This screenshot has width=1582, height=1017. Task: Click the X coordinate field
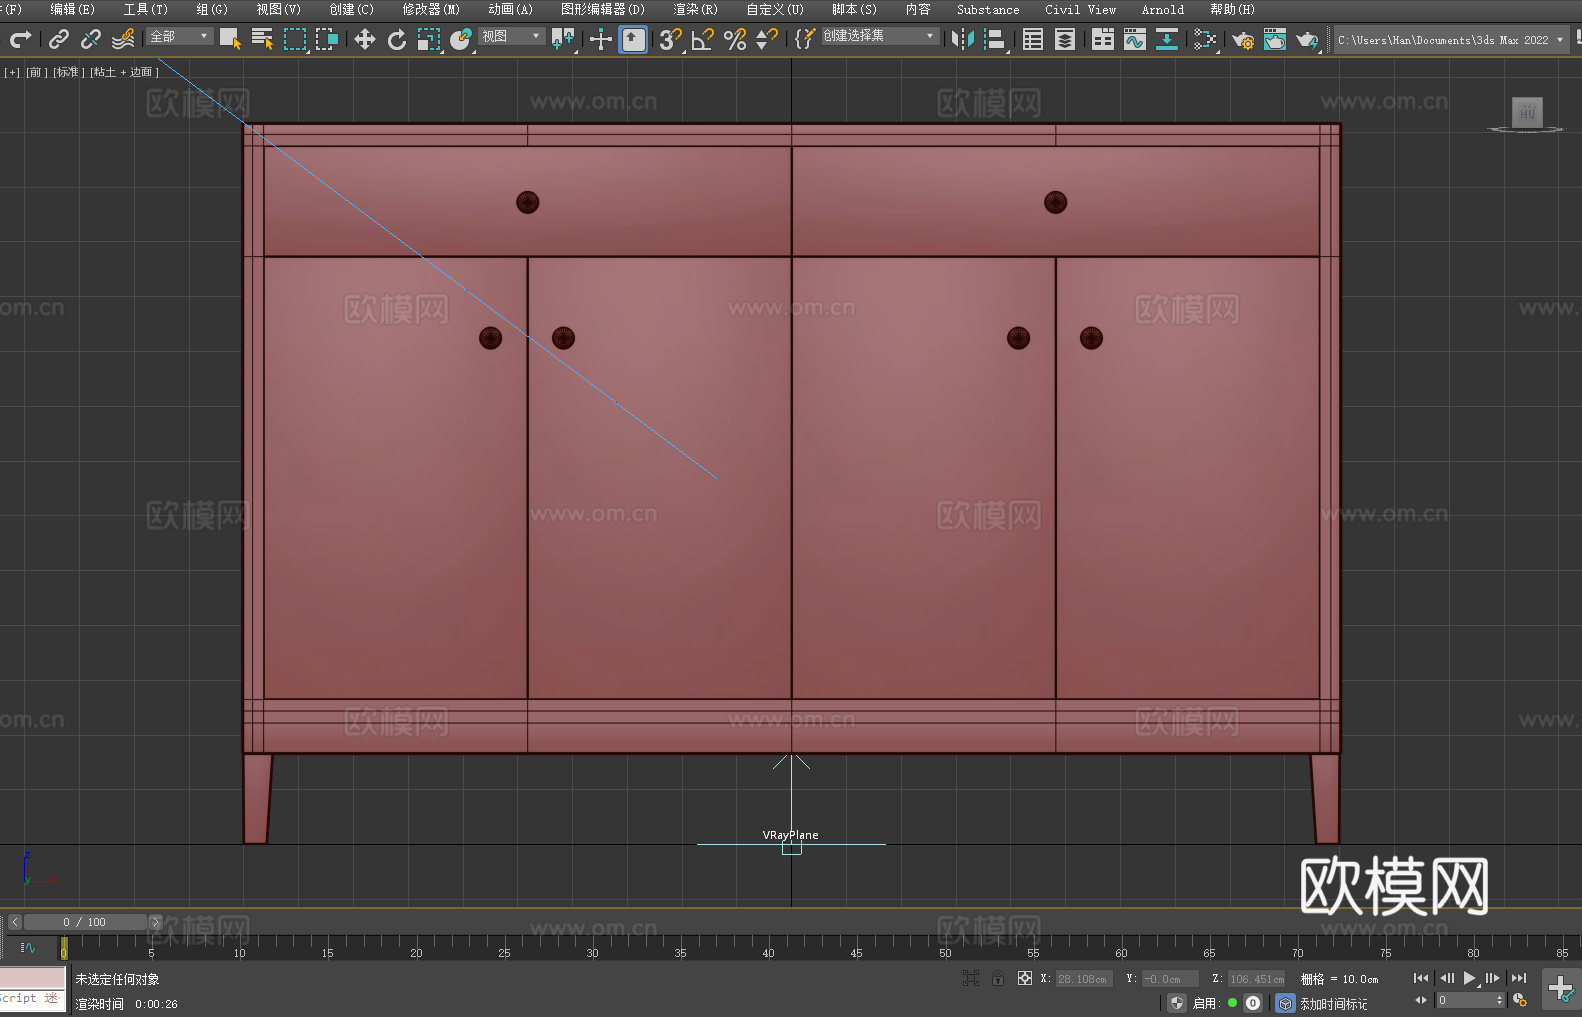coord(1083,979)
